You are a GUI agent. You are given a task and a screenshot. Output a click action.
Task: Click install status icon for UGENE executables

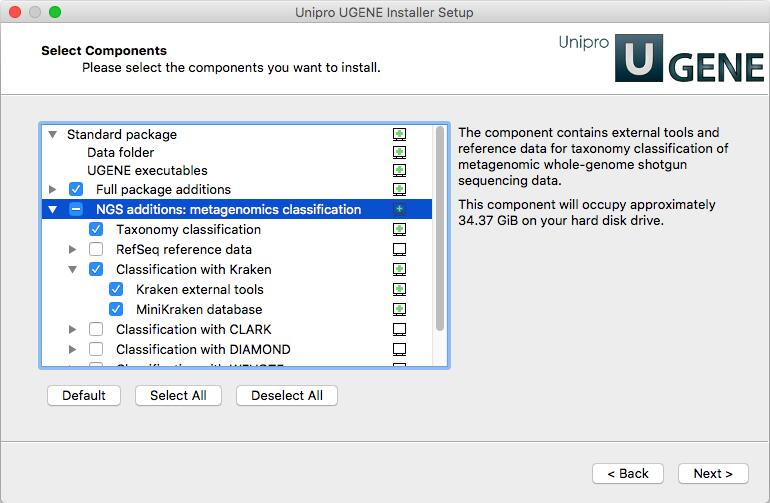(x=399, y=170)
